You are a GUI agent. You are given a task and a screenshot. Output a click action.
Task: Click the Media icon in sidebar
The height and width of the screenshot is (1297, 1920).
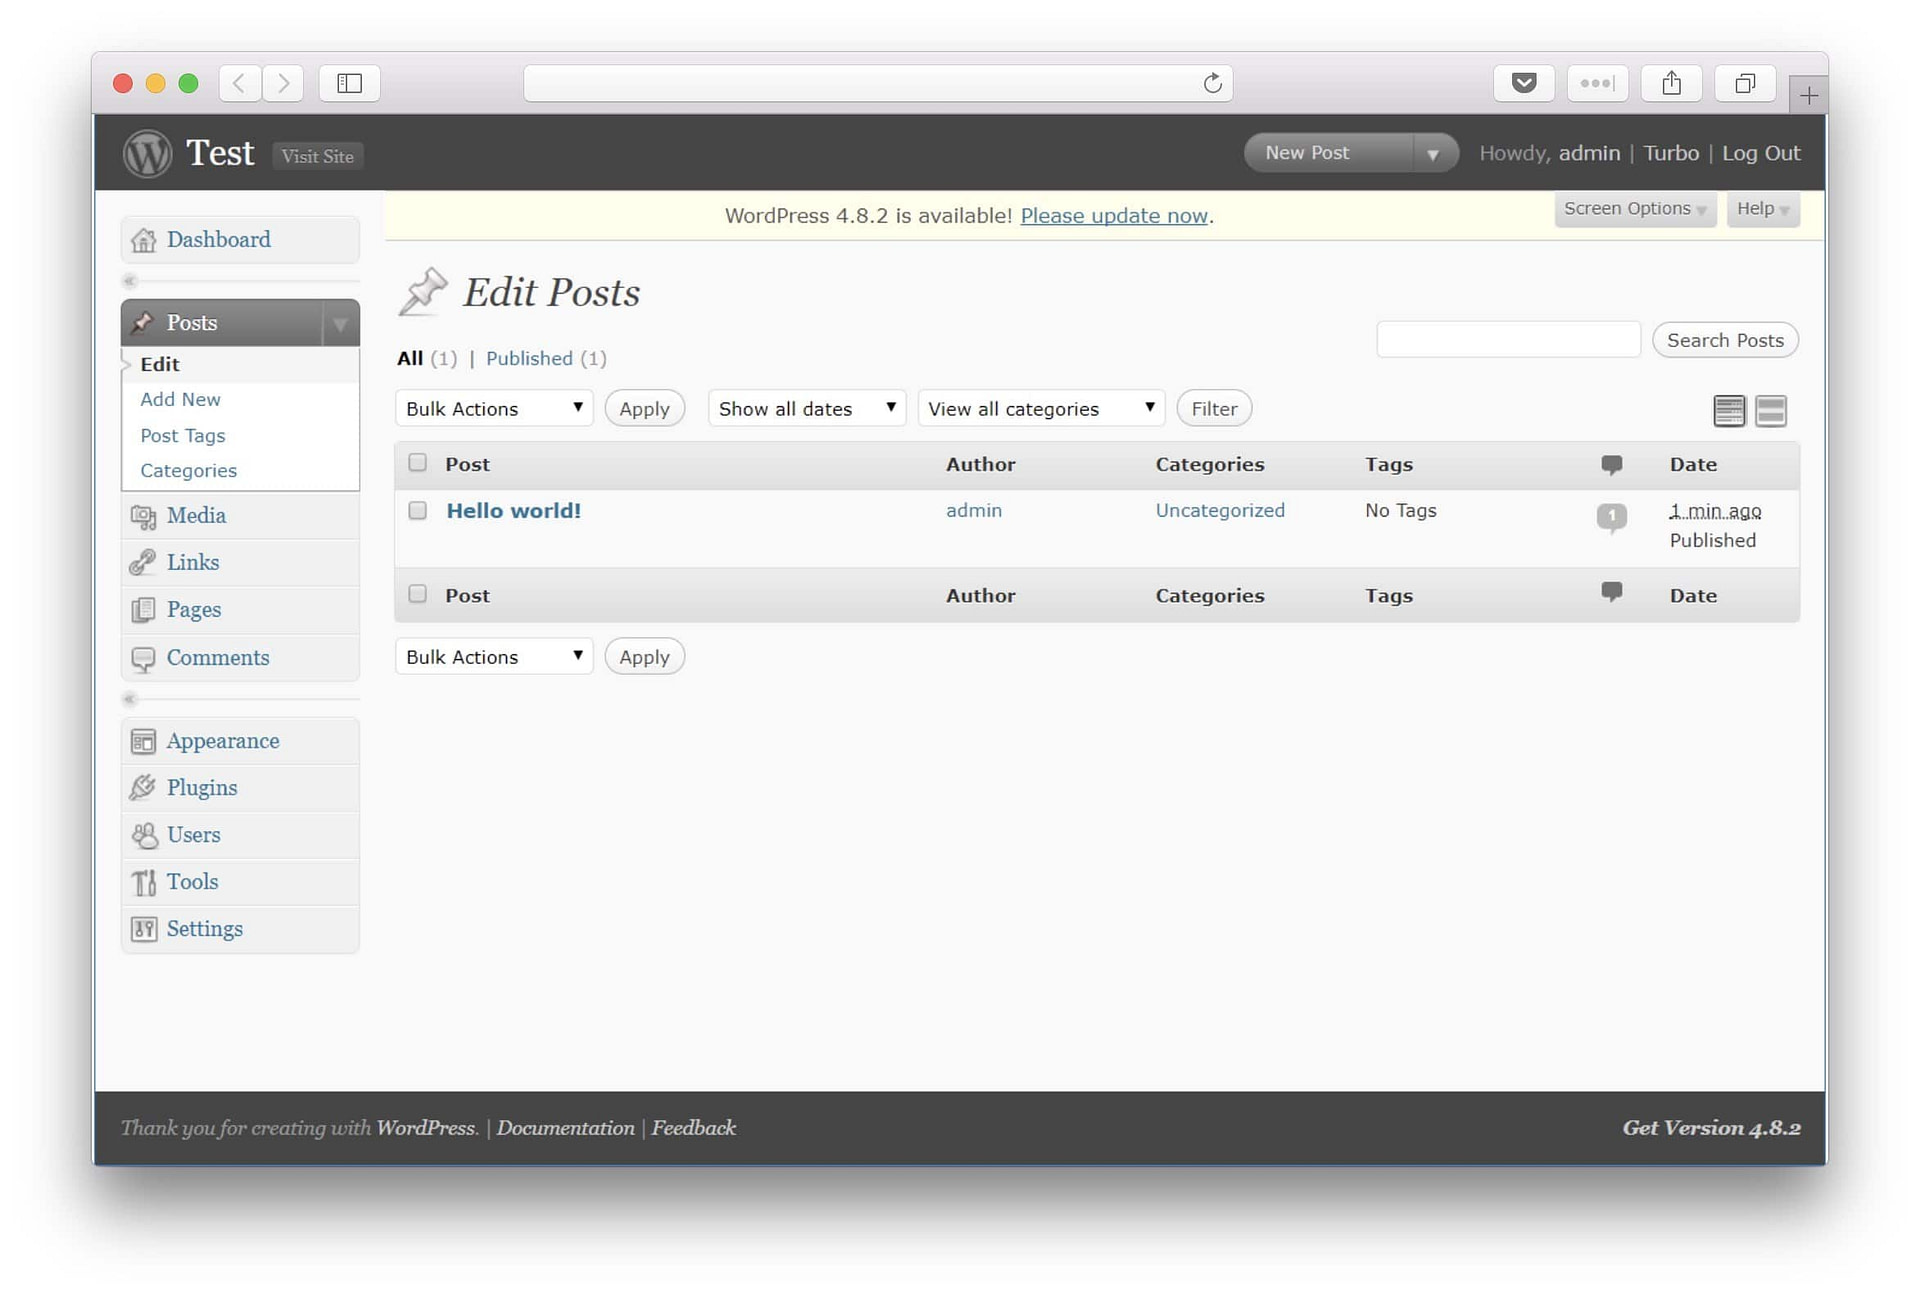pyautogui.click(x=143, y=516)
